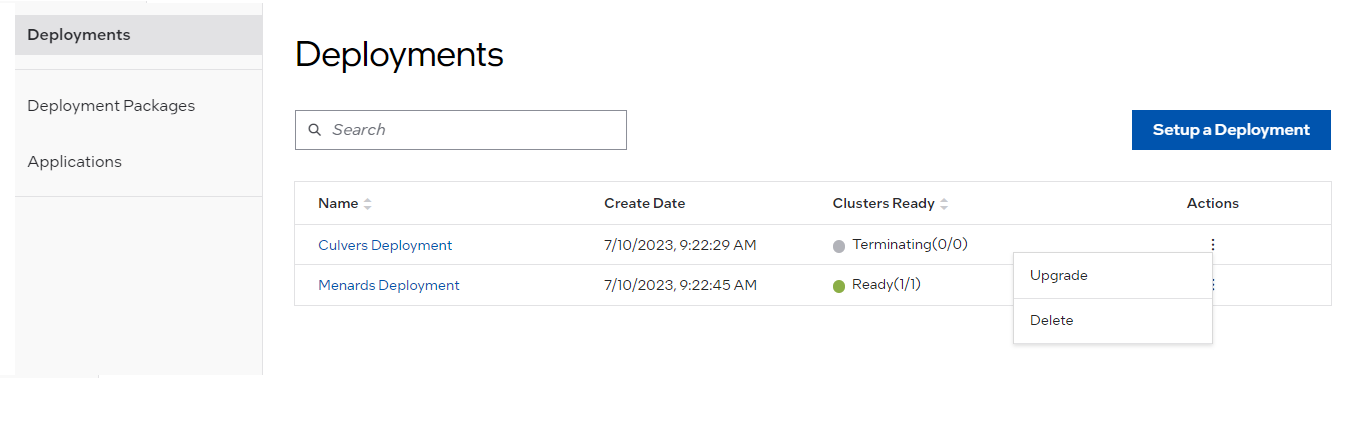The image size is (1362, 440).
Task: Click the Clusters Ready column header text
Action: [883, 203]
